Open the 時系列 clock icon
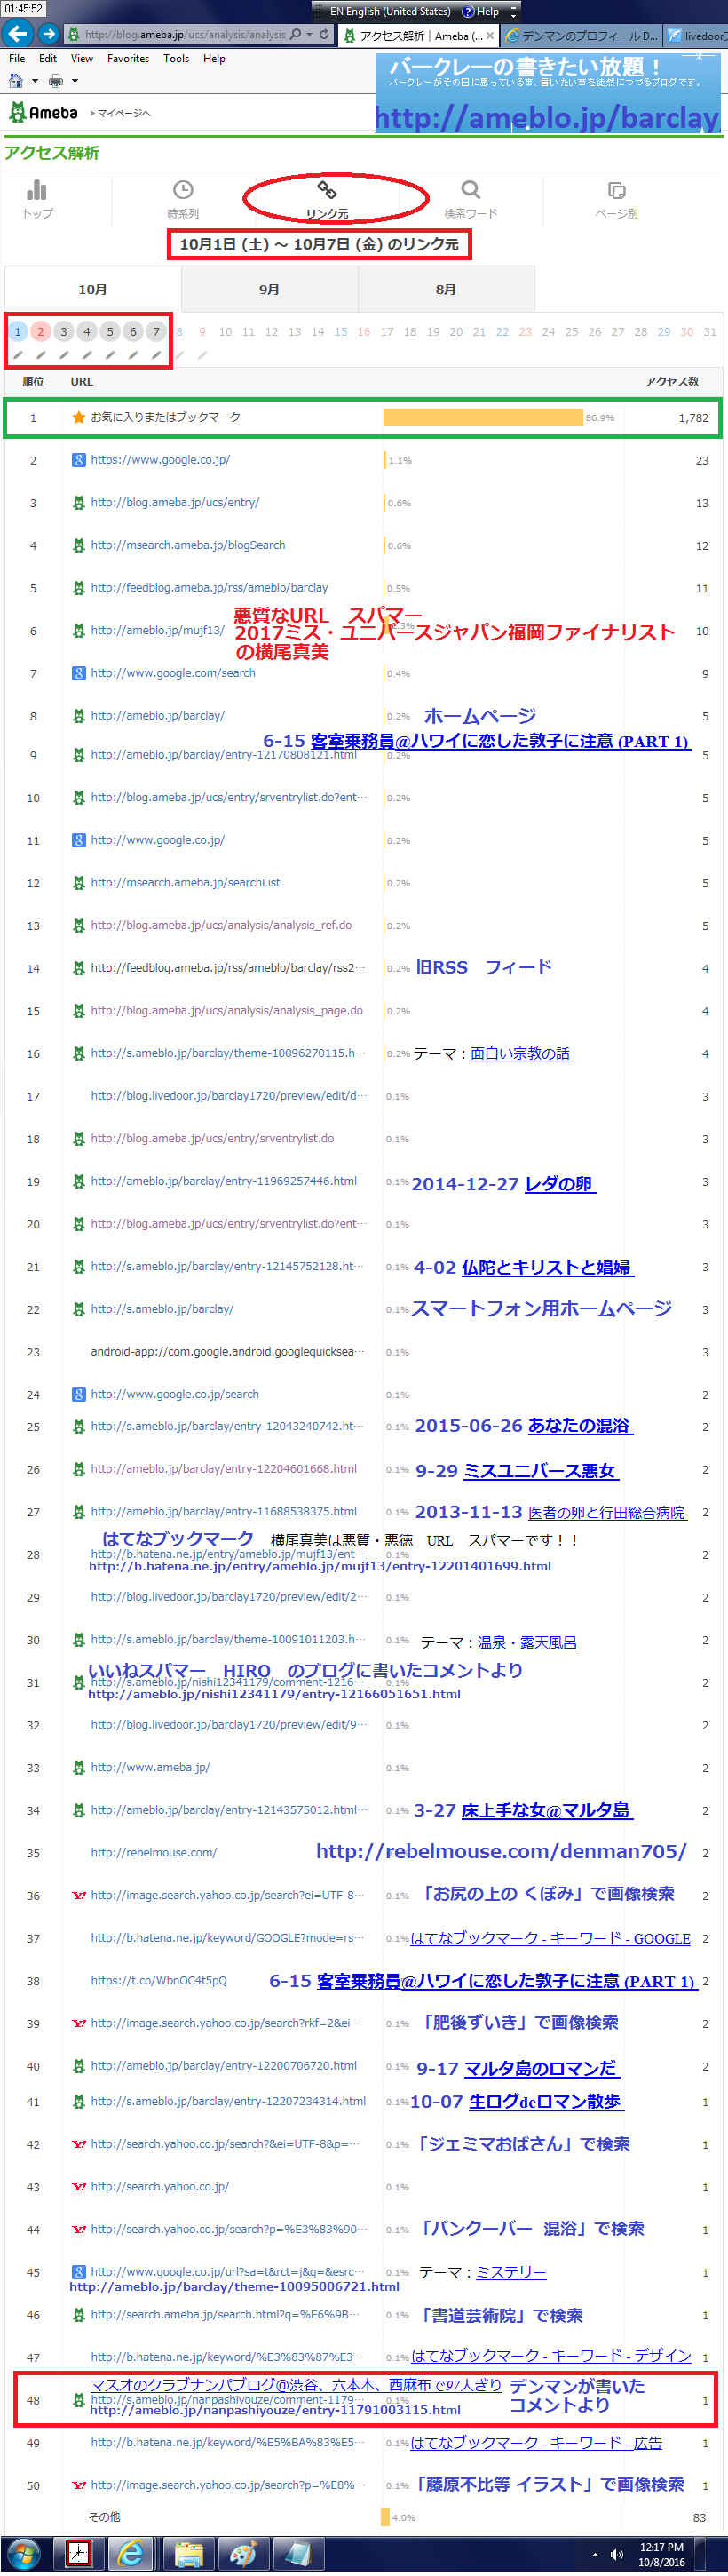Screen dimensions: 728x2576 pos(183,190)
